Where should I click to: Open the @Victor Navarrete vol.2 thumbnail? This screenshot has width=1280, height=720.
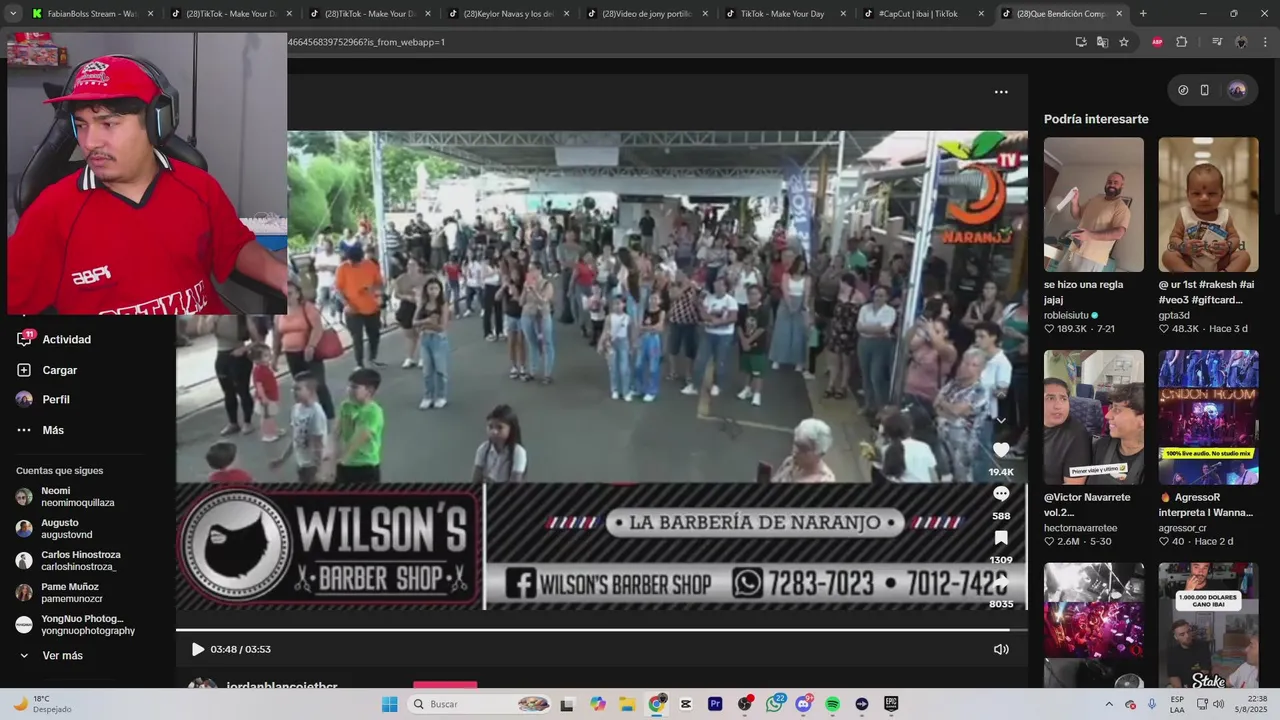[1093, 417]
